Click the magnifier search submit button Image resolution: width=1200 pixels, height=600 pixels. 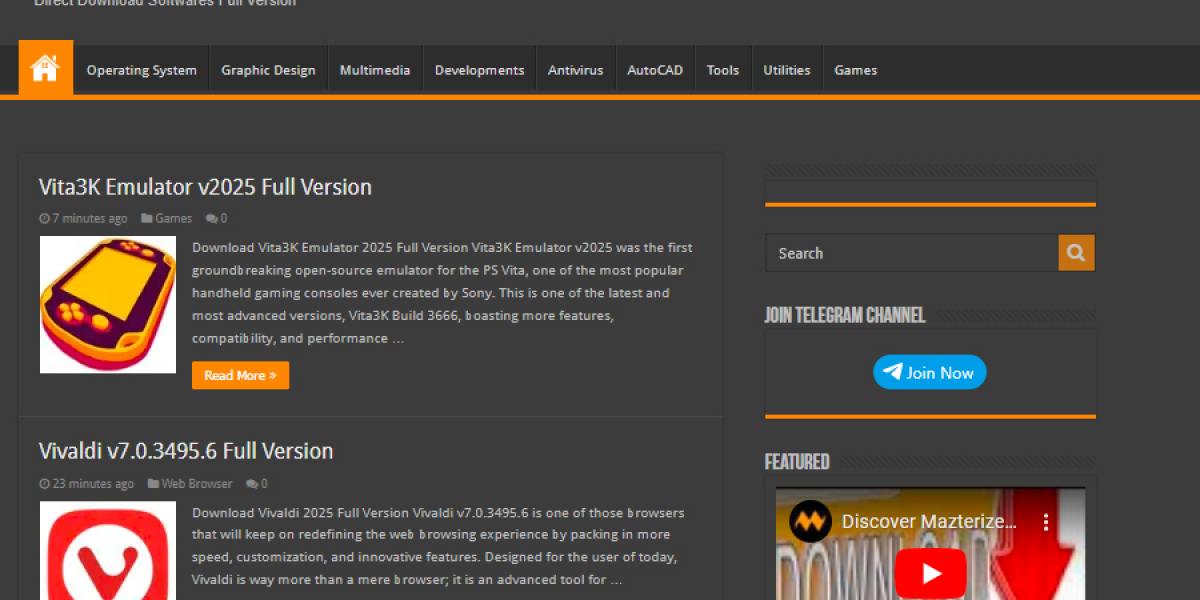(x=1076, y=253)
